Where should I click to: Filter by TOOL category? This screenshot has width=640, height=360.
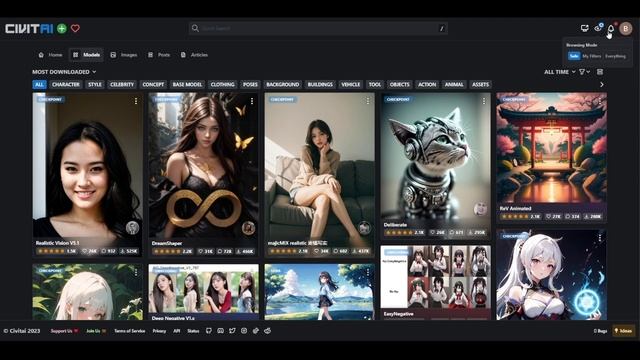click(375, 84)
